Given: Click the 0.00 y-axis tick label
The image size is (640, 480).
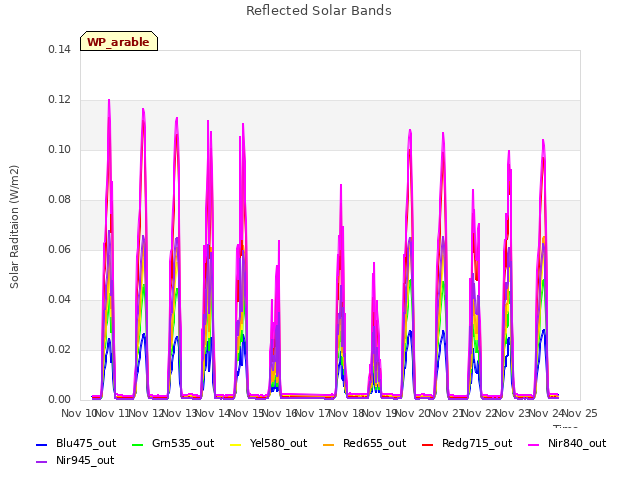Looking at the screenshot, I should pos(59,400).
